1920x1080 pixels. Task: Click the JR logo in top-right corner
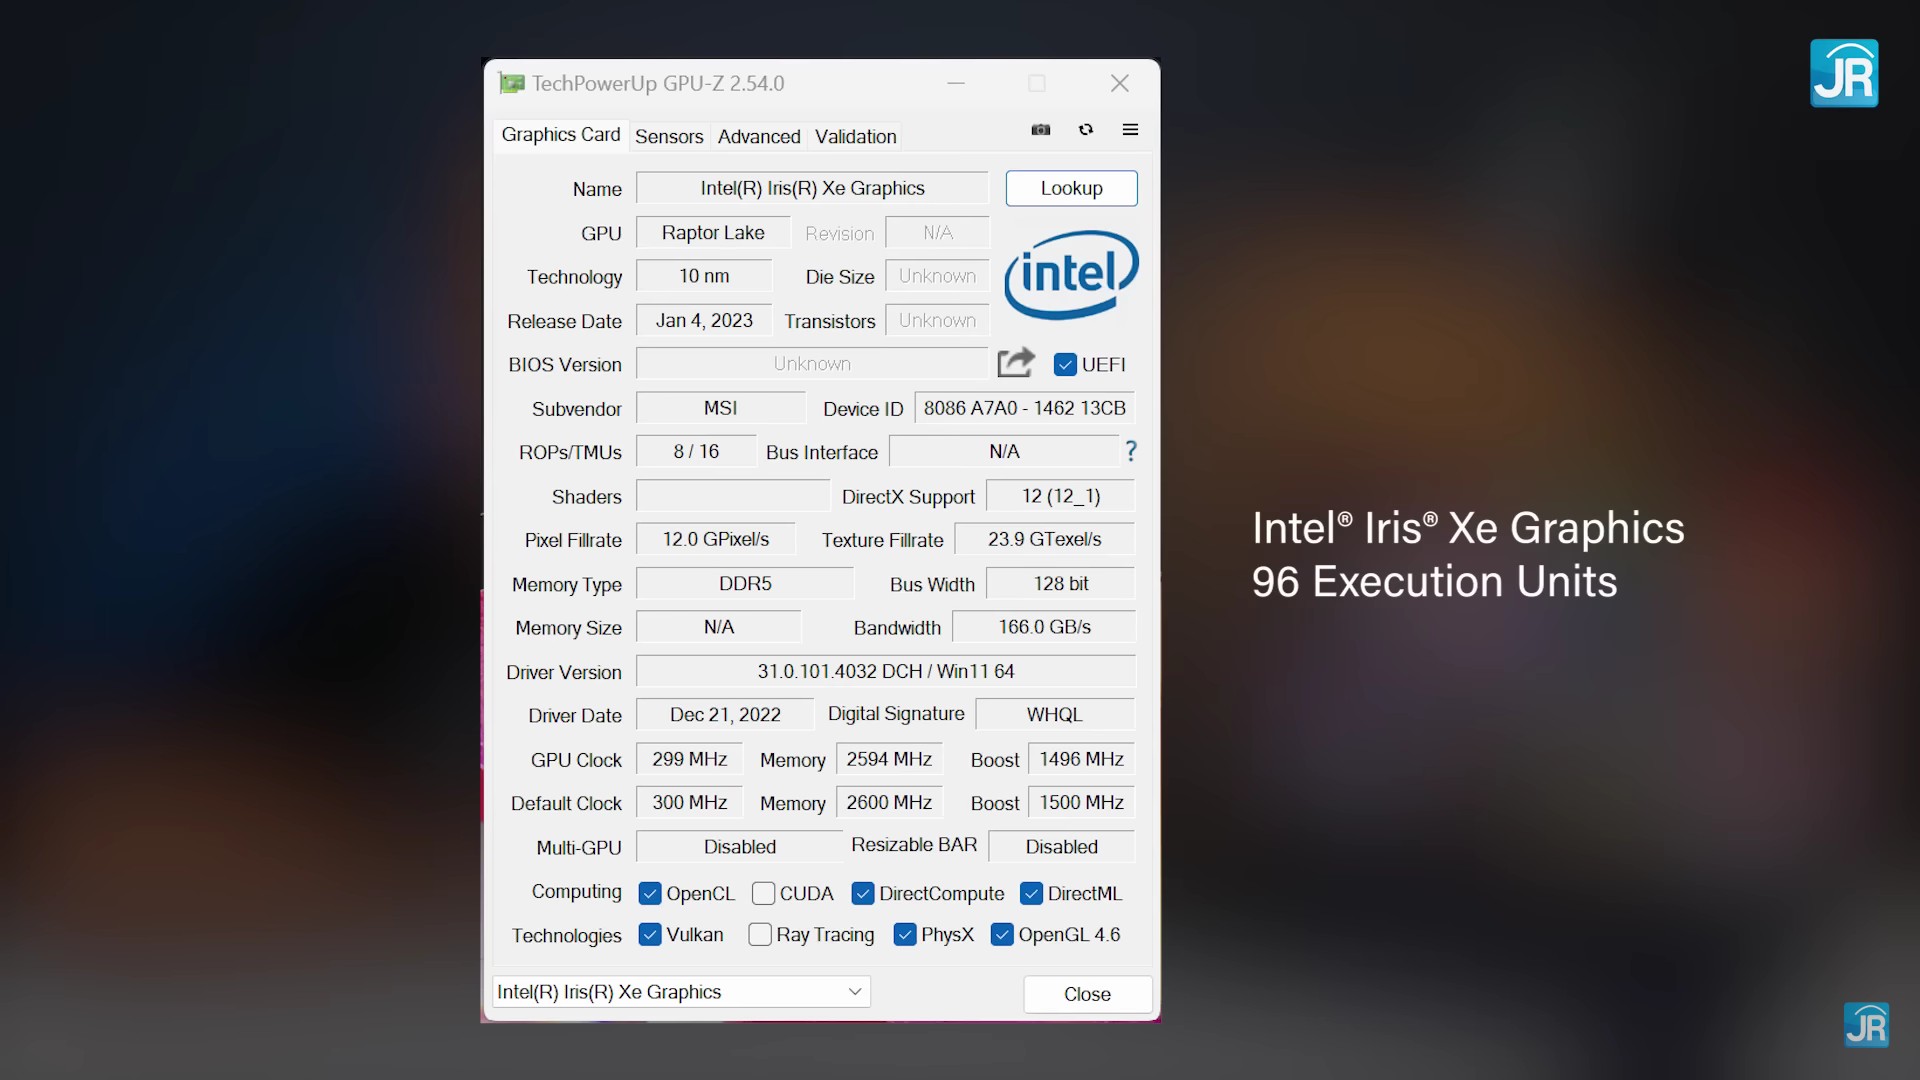click(x=1844, y=73)
